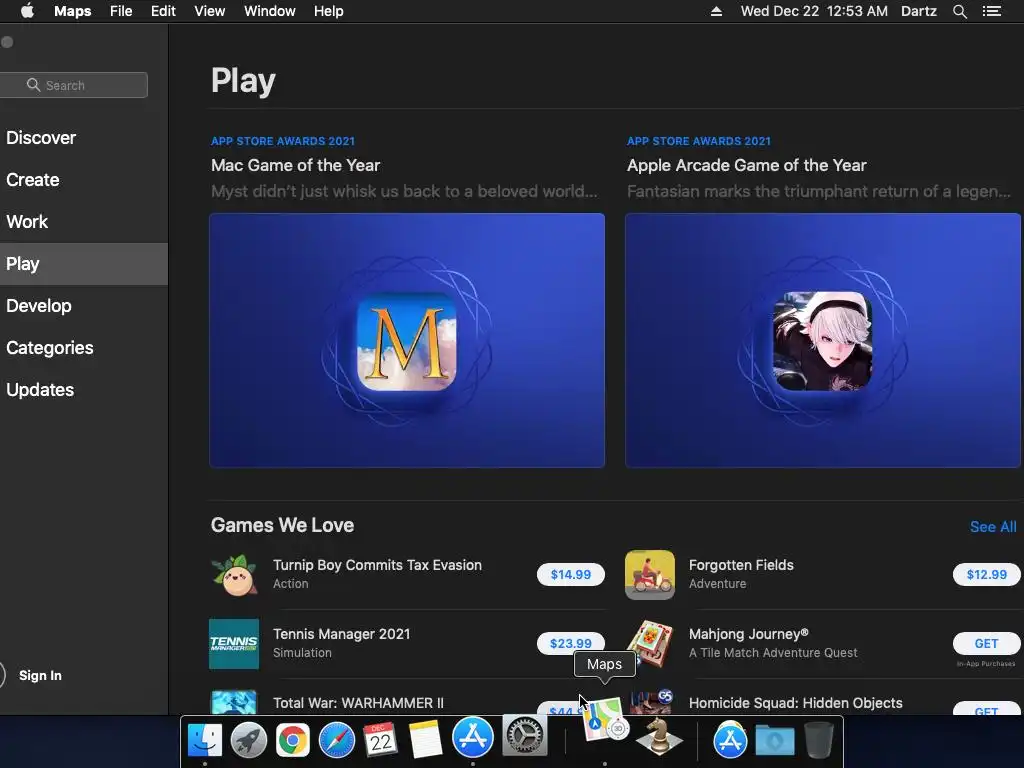Click Sign In in sidebar
The height and width of the screenshot is (768, 1024).
pos(40,675)
